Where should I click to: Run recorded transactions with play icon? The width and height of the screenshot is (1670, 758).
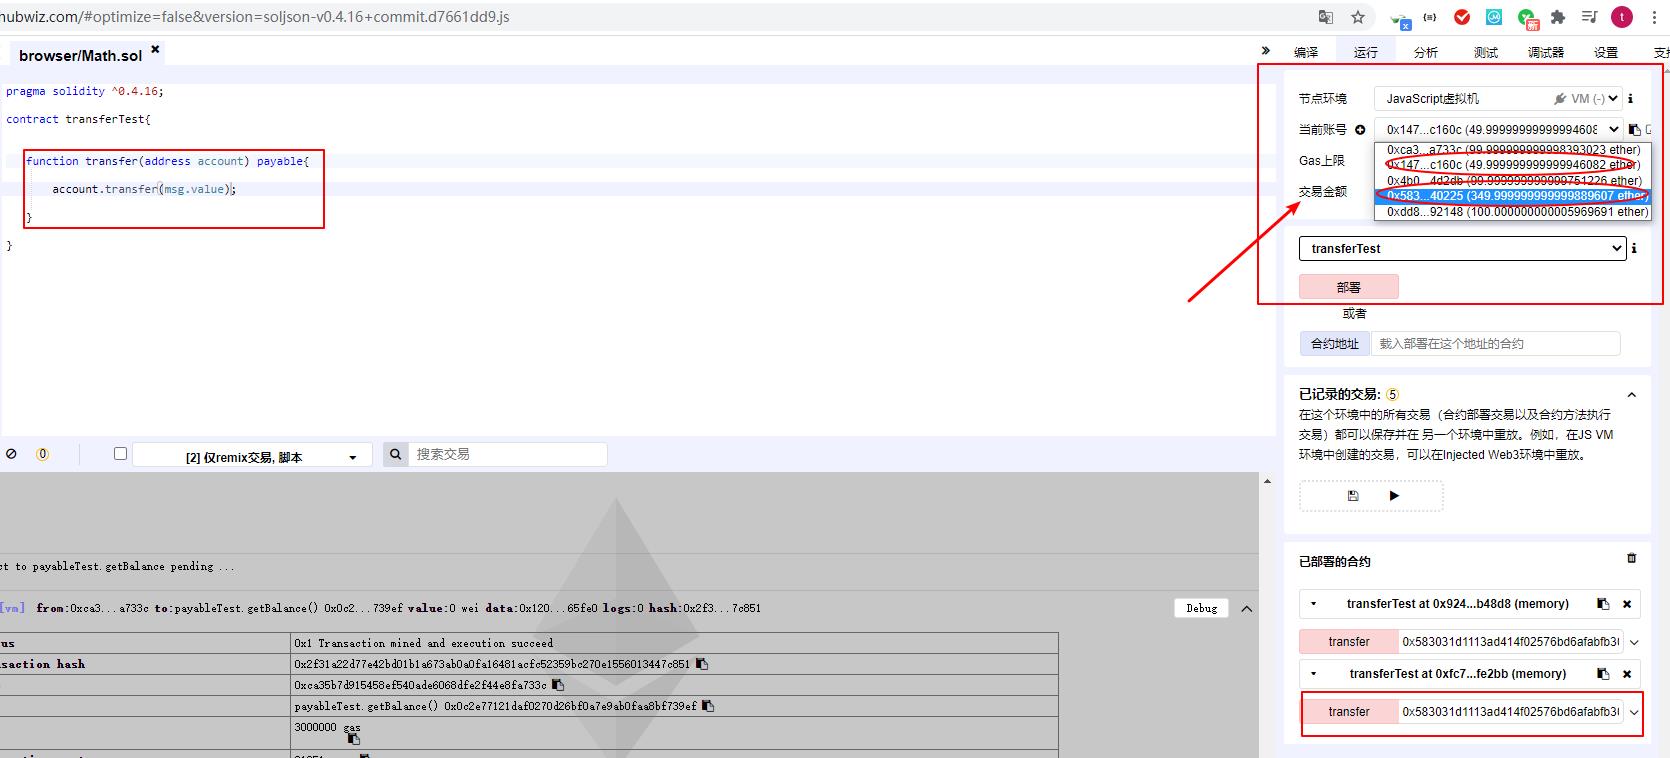point(1394,495)
